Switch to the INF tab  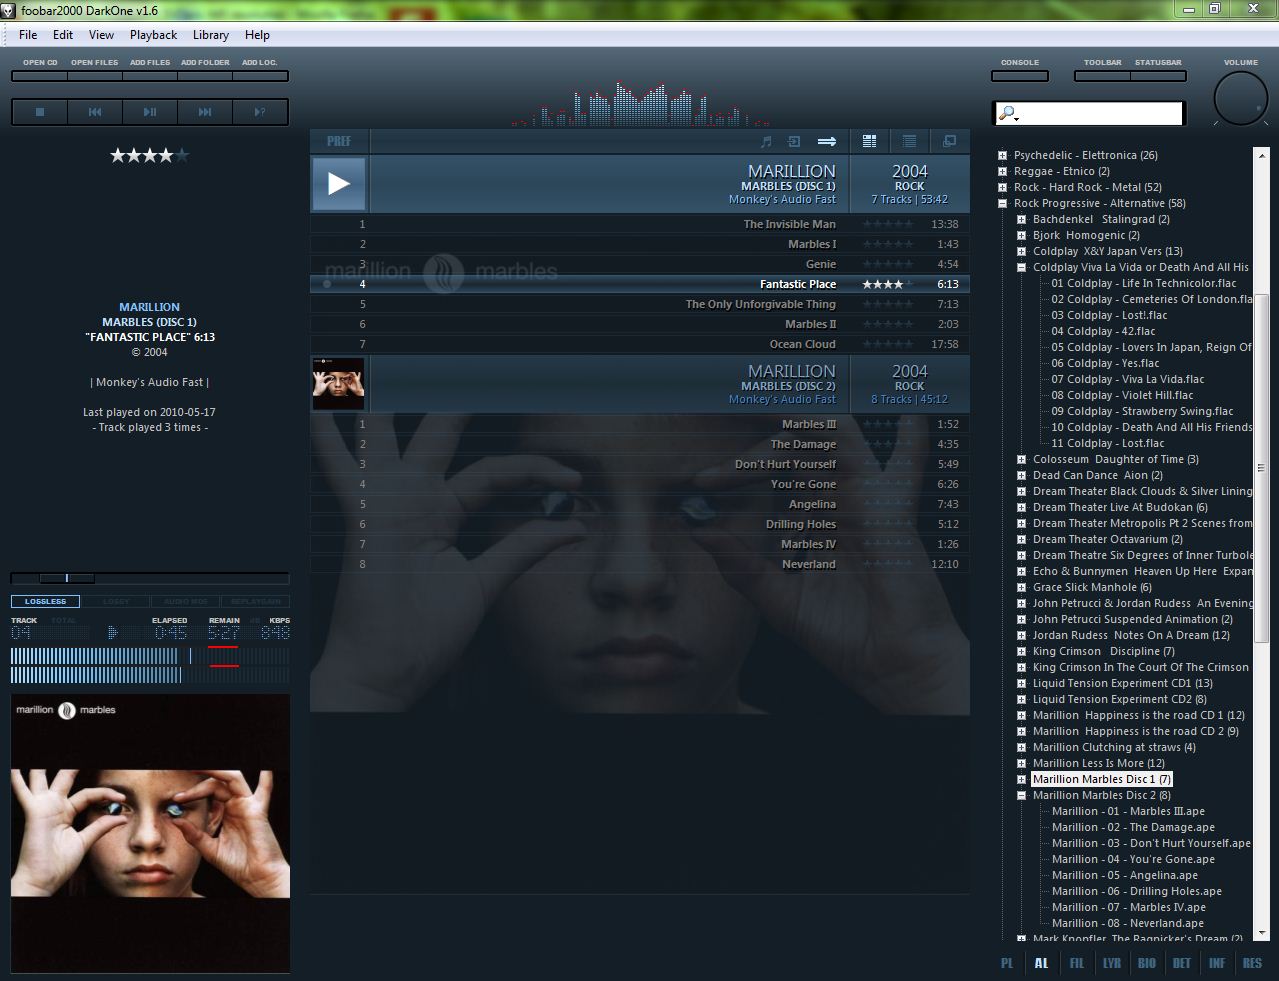pos(1217,963)
